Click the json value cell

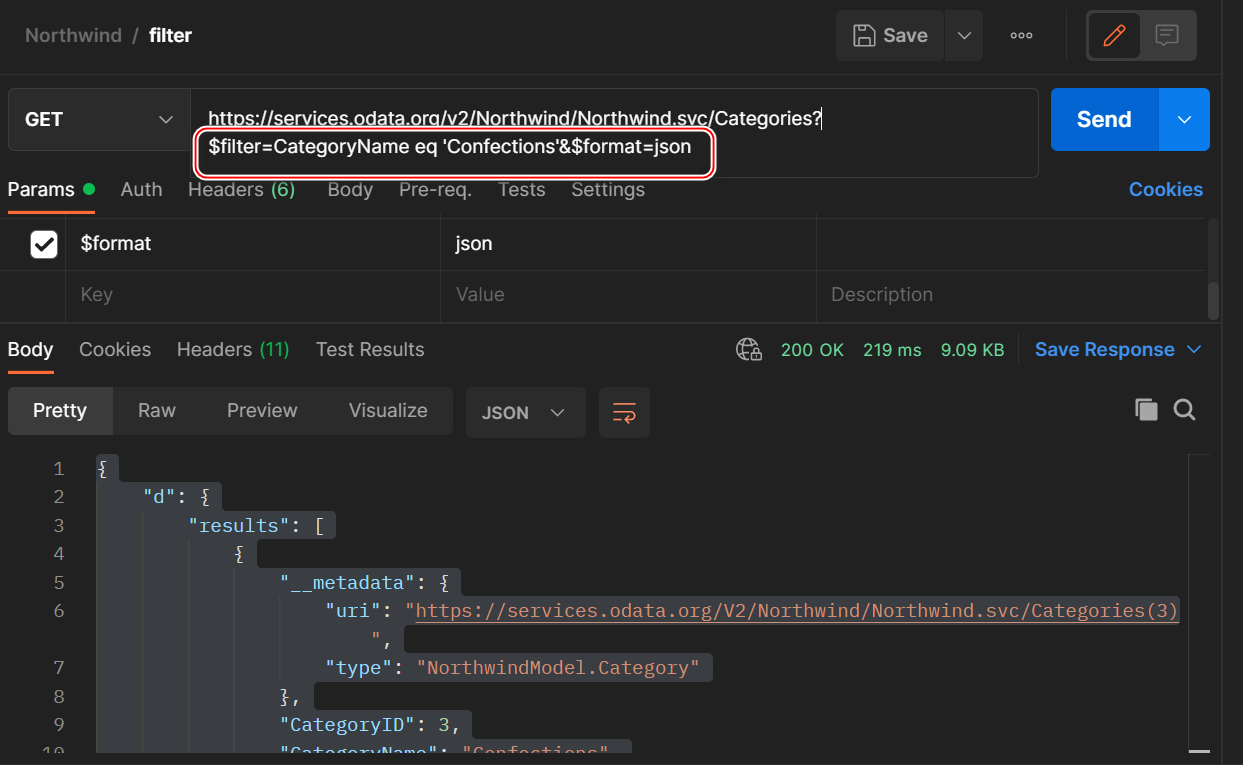click(628, 244)
